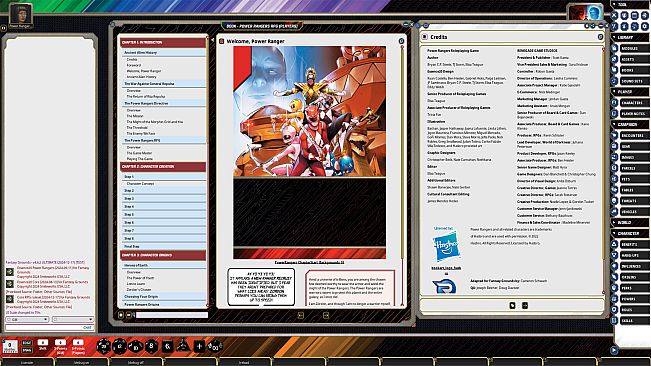Open the chat mode dropdown
Image resolution: width=651 pixels, height=366 pixels.
(27, 320)
